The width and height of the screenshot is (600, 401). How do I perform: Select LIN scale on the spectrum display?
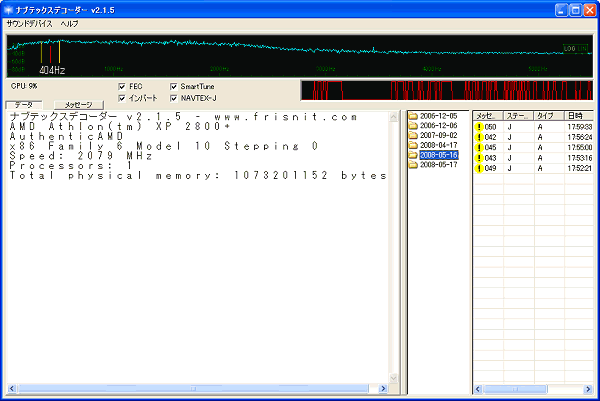[582, 49]
